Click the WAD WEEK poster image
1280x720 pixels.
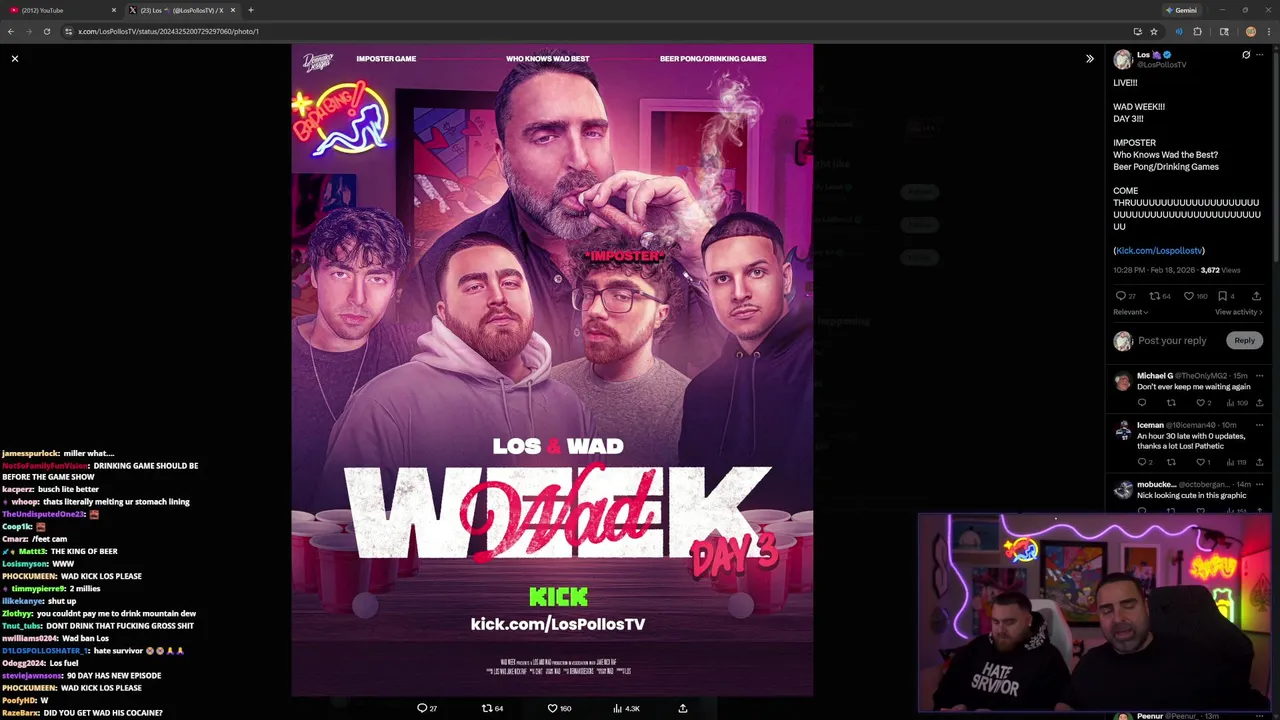(552, 370)
